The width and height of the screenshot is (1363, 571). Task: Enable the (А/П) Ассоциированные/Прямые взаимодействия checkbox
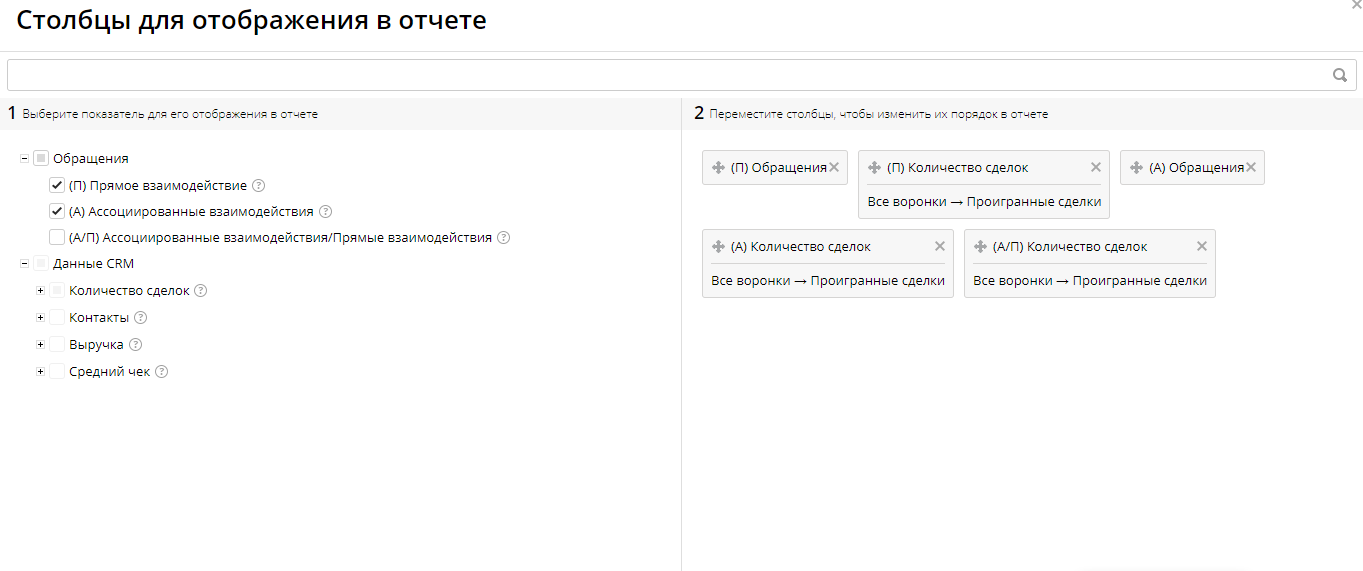57,238
